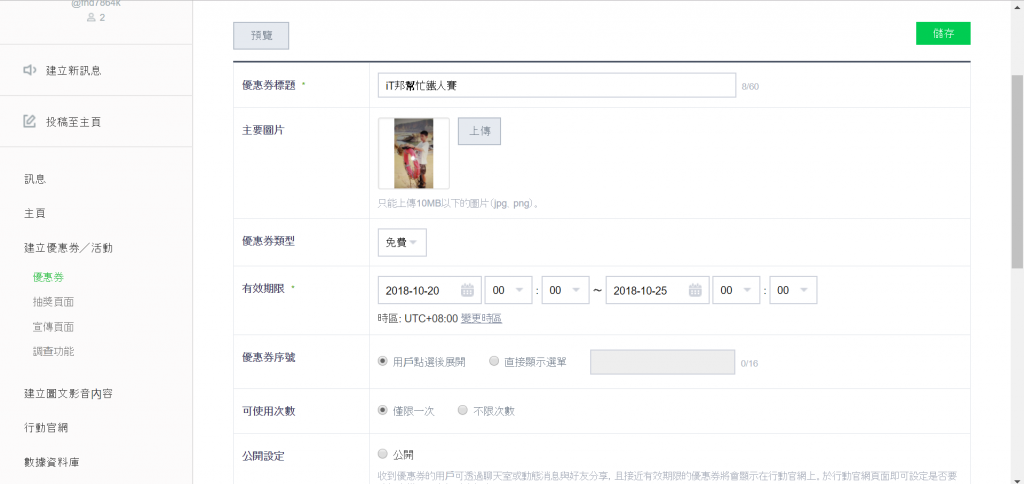Click the start date field 2018-10-20
The width and height of the screenshot is (1024, 484).
tap(430, 290)
